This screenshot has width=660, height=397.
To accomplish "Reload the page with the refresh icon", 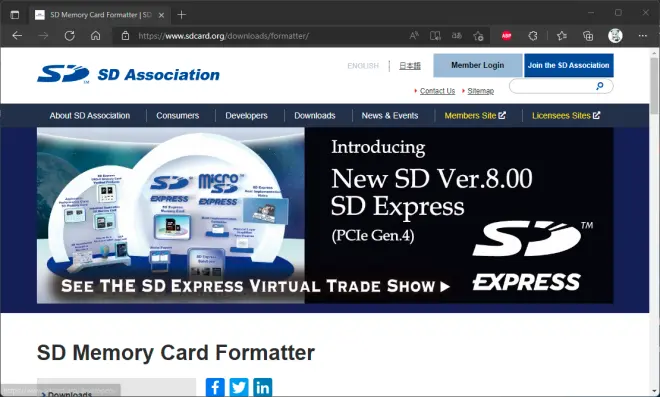I will pos(69,36).
